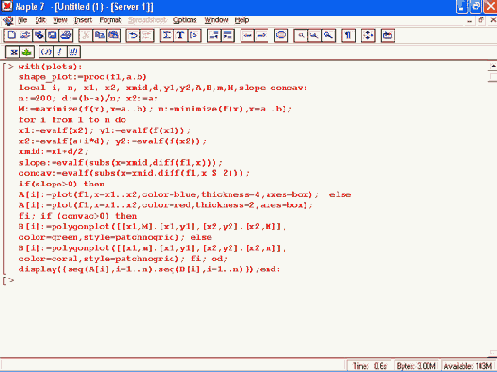Insert text with the T icon
Image resolution: width=497 pixels, height=372 pixels.
coord(180,35)
